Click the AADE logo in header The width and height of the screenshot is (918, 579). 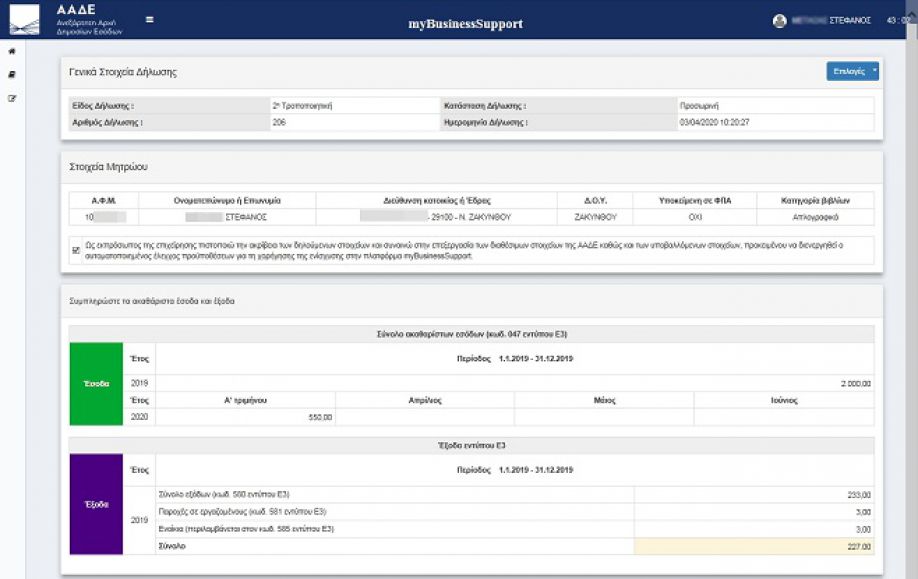click(x=25, y=20)
